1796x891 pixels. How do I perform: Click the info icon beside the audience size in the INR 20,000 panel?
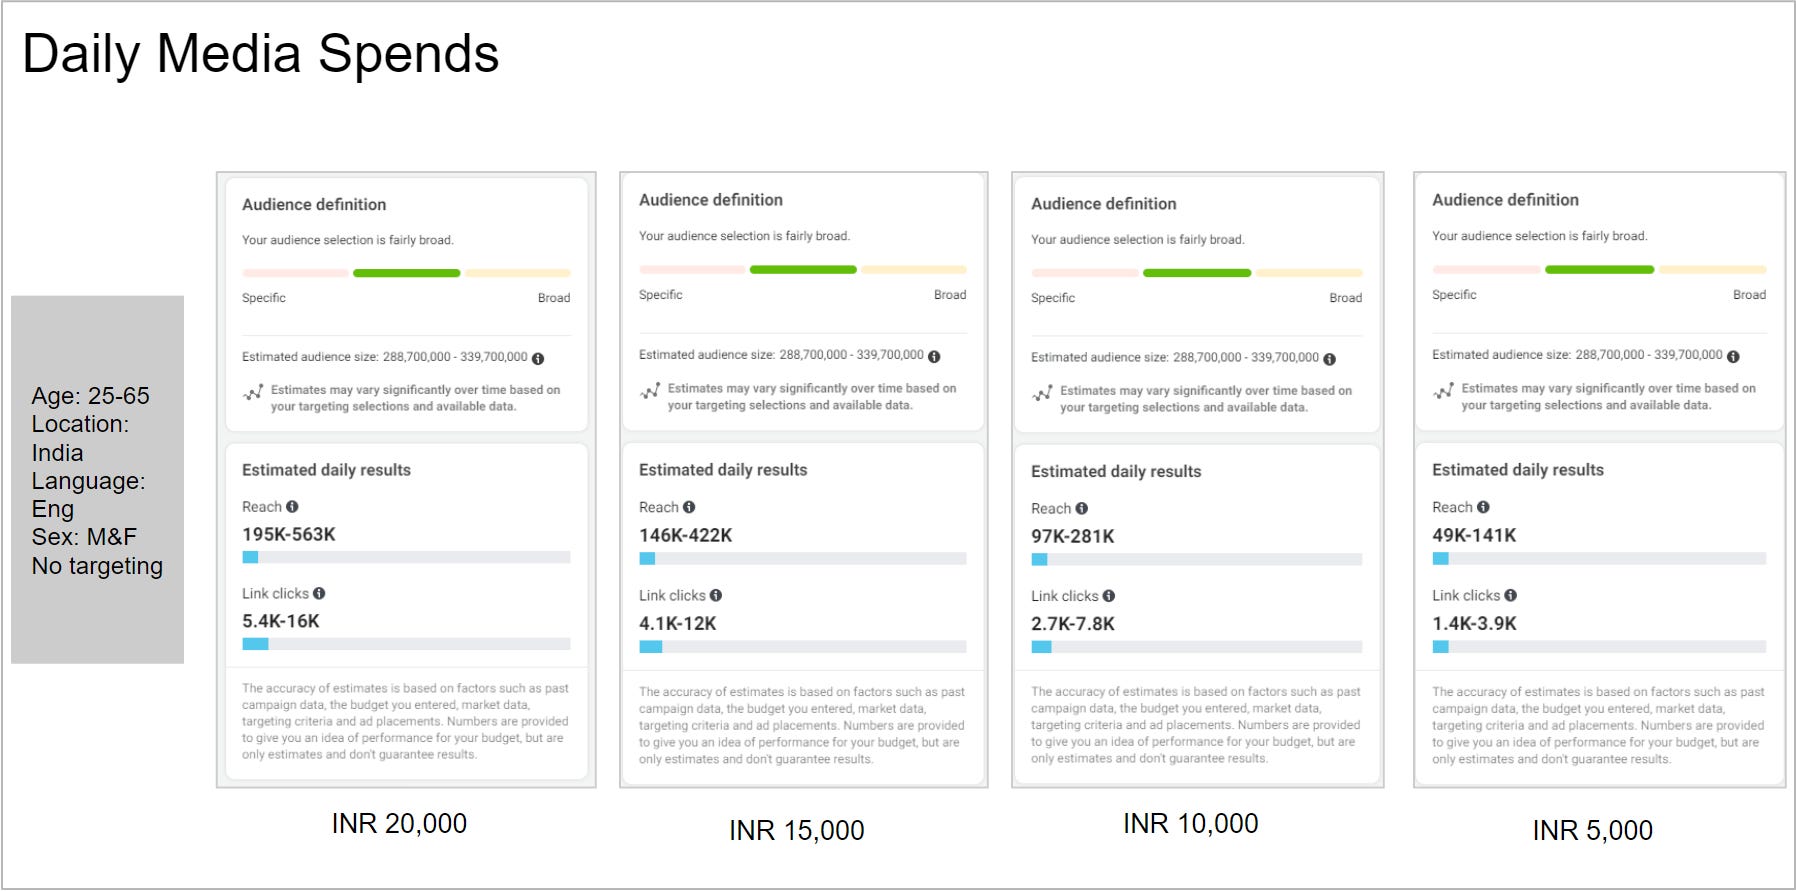click(538, 358)
